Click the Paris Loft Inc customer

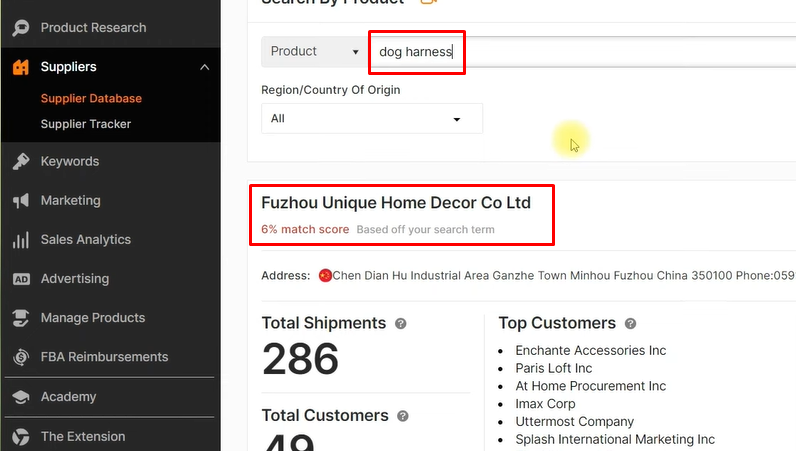554,368
